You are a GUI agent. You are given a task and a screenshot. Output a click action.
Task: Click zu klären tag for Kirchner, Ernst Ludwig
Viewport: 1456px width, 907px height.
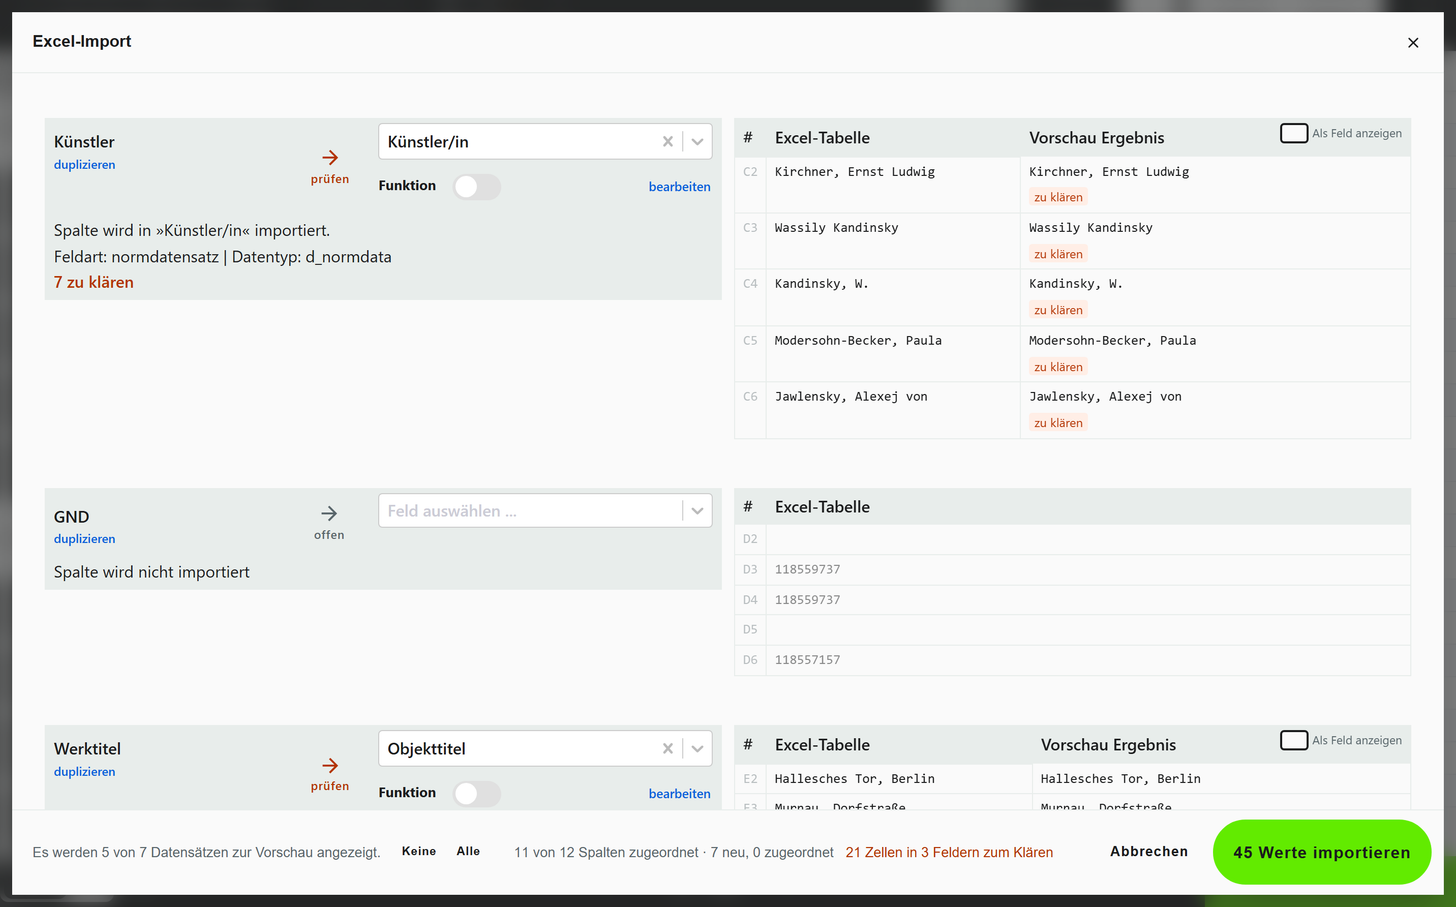(x=1058, y=198)
